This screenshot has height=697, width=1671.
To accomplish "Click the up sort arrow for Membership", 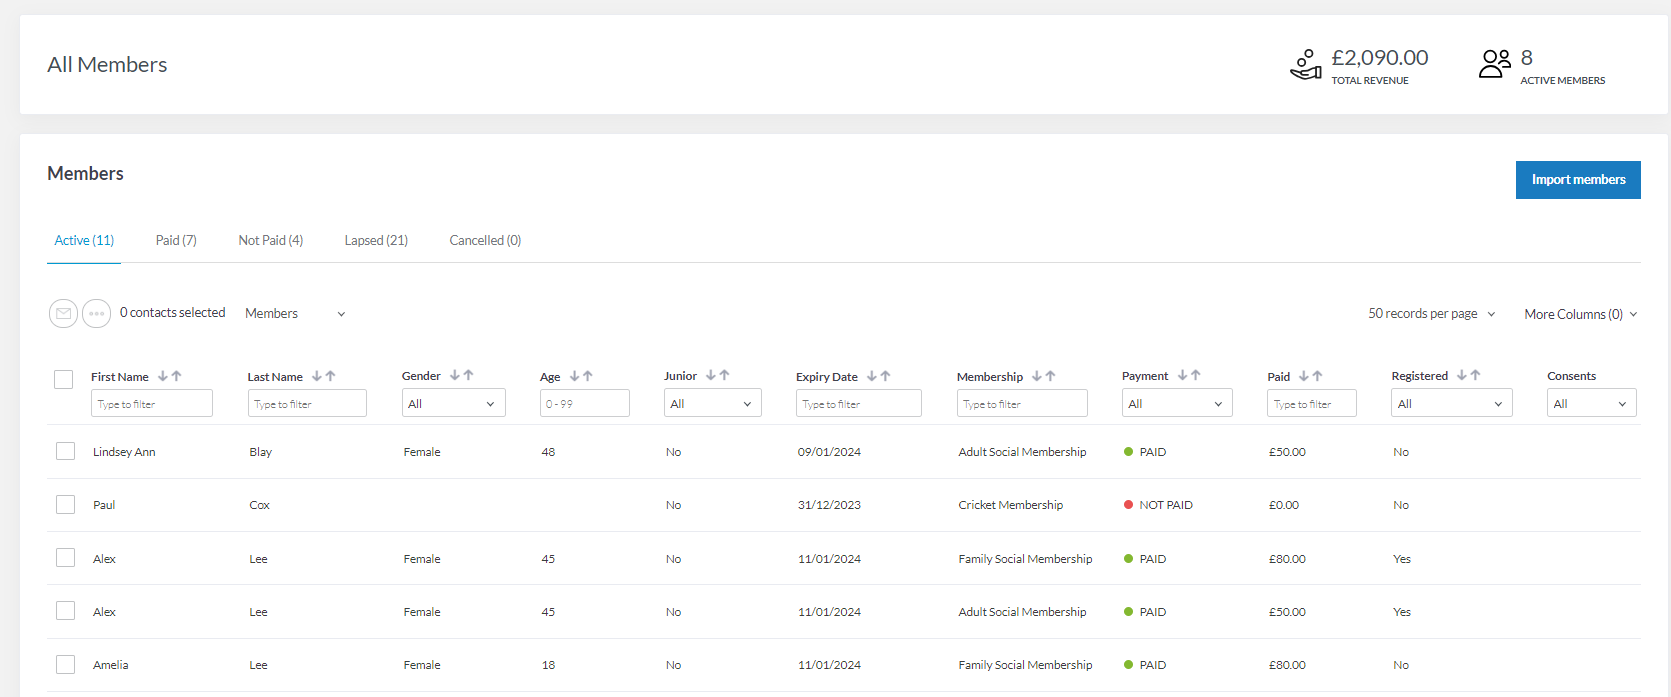I will pyautogui.click(x=1050, y=376).
